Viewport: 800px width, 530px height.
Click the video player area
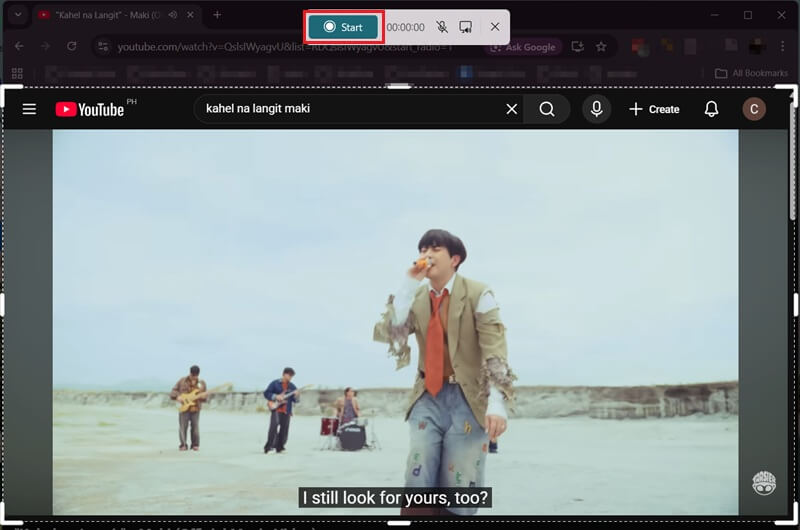click(x=395, y=322)
